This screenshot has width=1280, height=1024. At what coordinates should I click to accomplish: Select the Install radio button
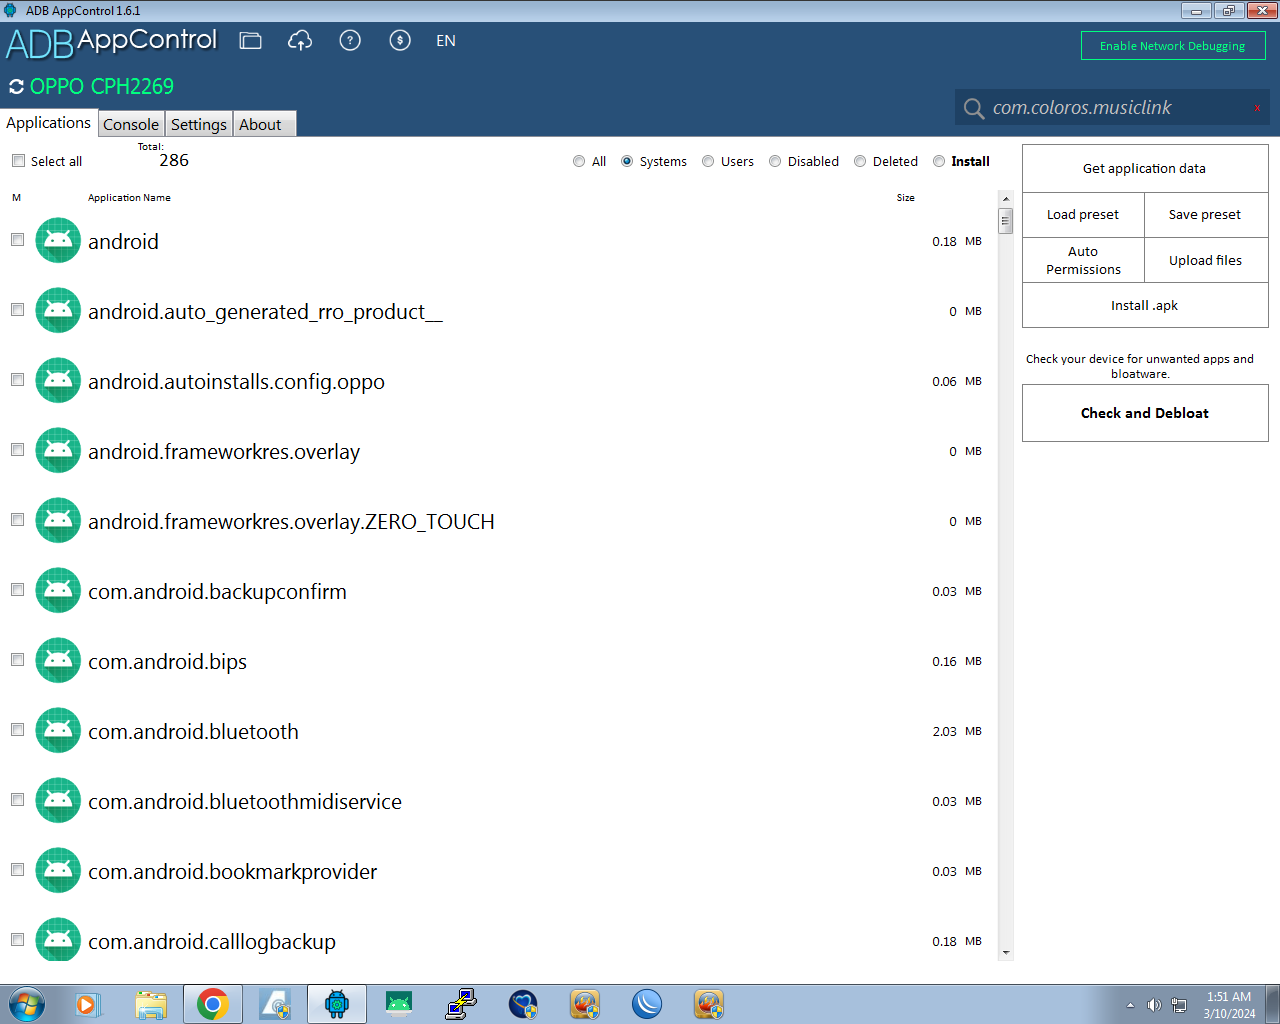point(939,161)
